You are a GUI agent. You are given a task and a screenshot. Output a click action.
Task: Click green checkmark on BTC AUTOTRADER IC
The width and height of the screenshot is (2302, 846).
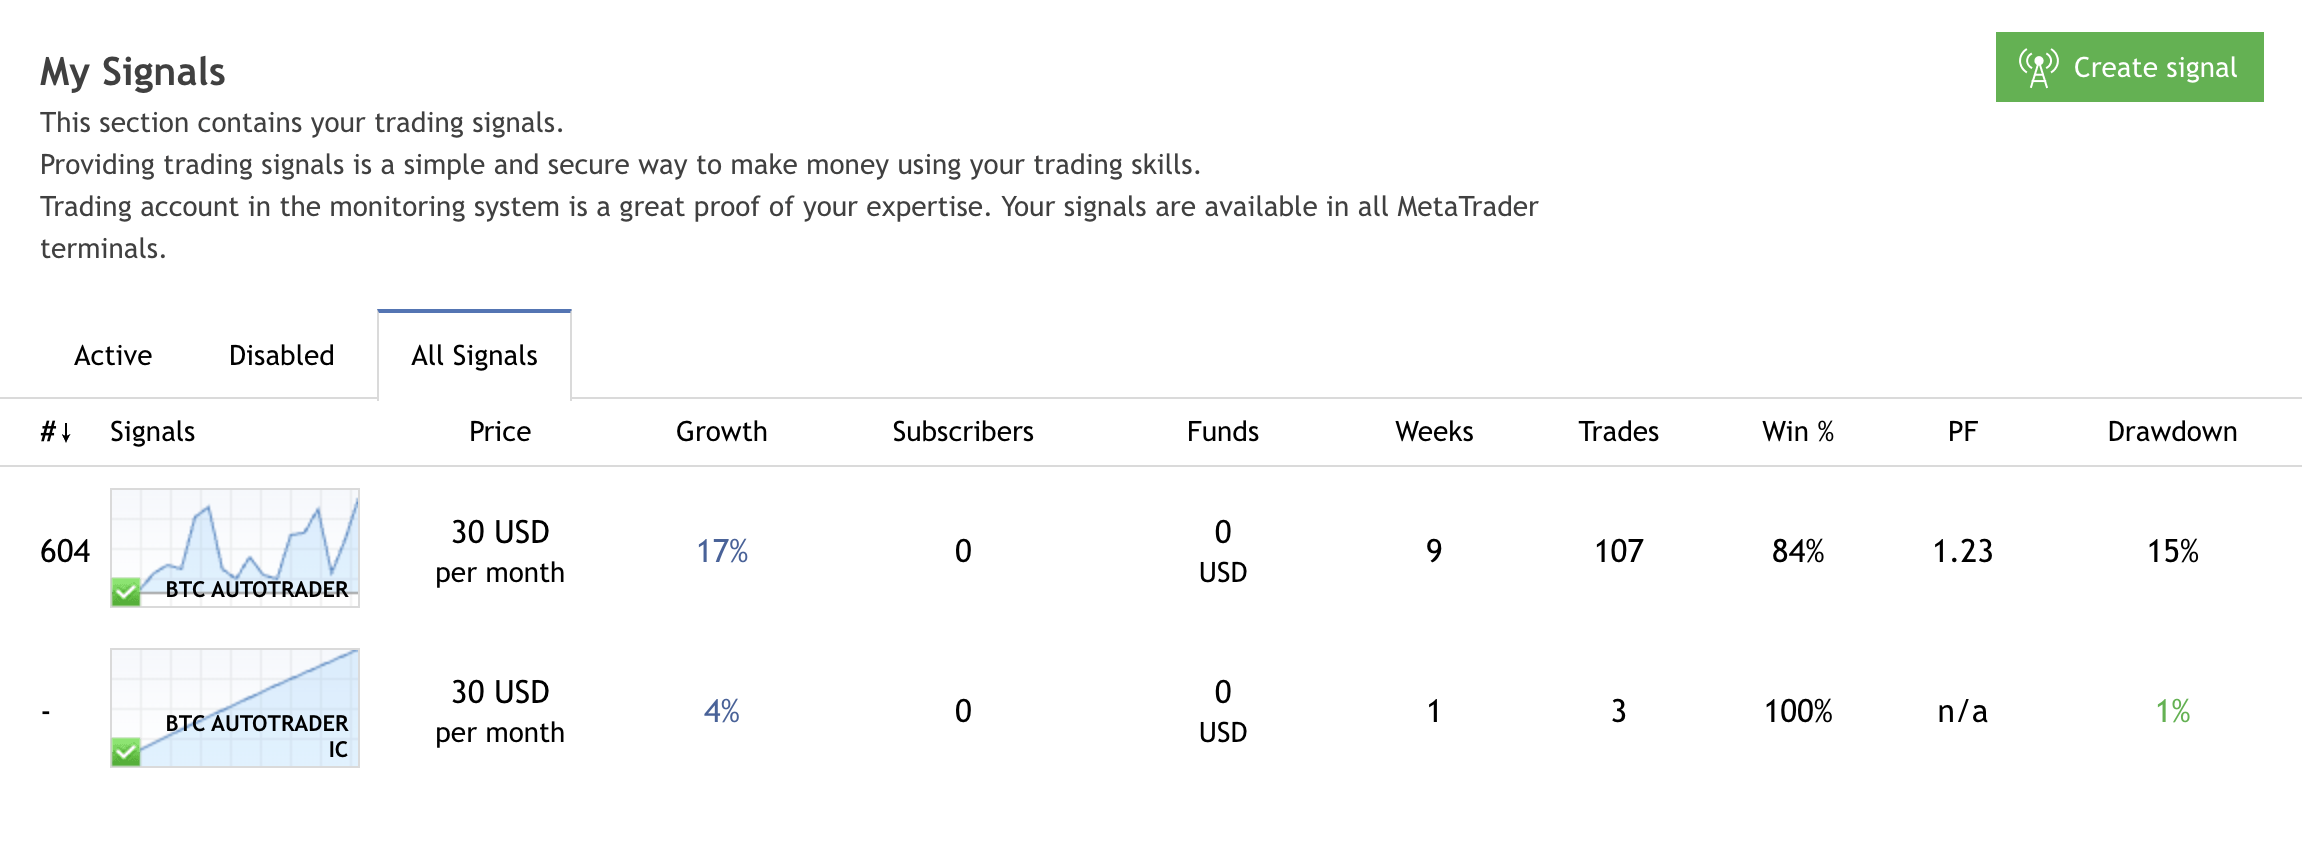coord(126,752)
